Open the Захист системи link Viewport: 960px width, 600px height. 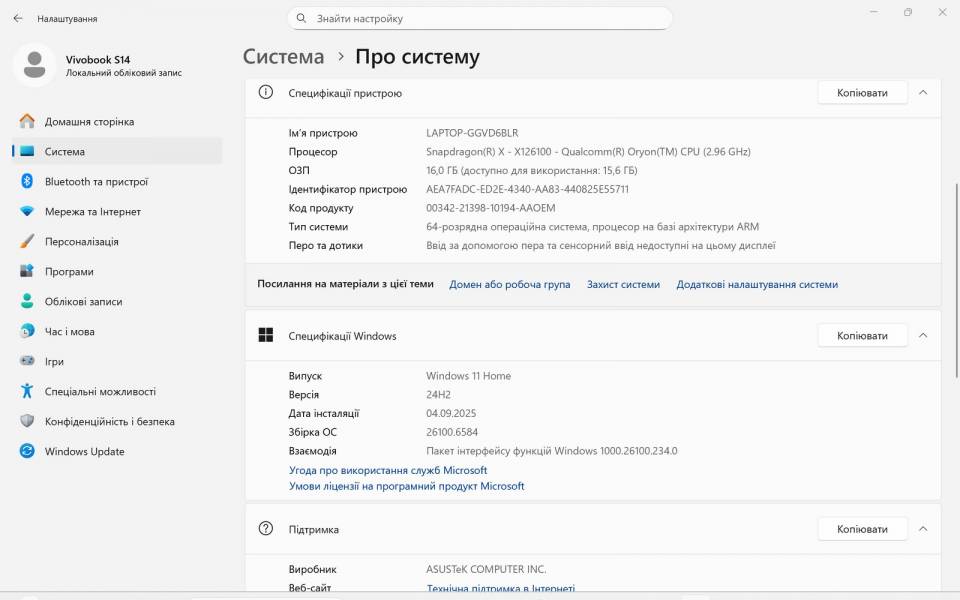tap(623, 284)
